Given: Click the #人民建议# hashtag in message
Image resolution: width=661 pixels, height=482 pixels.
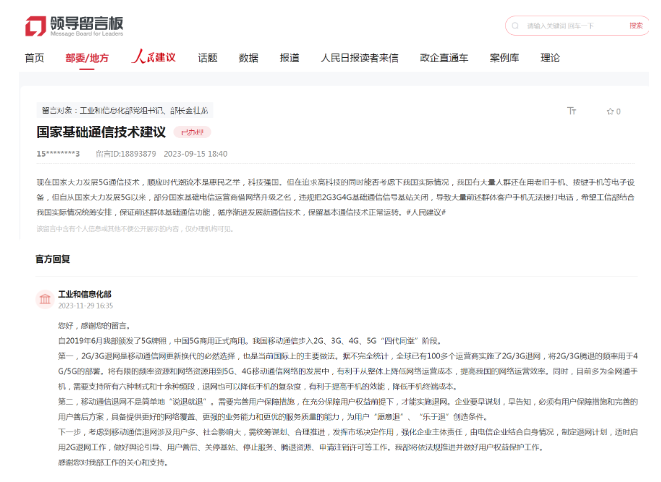Looking at the screenshot, I should [x=426, y=213].
